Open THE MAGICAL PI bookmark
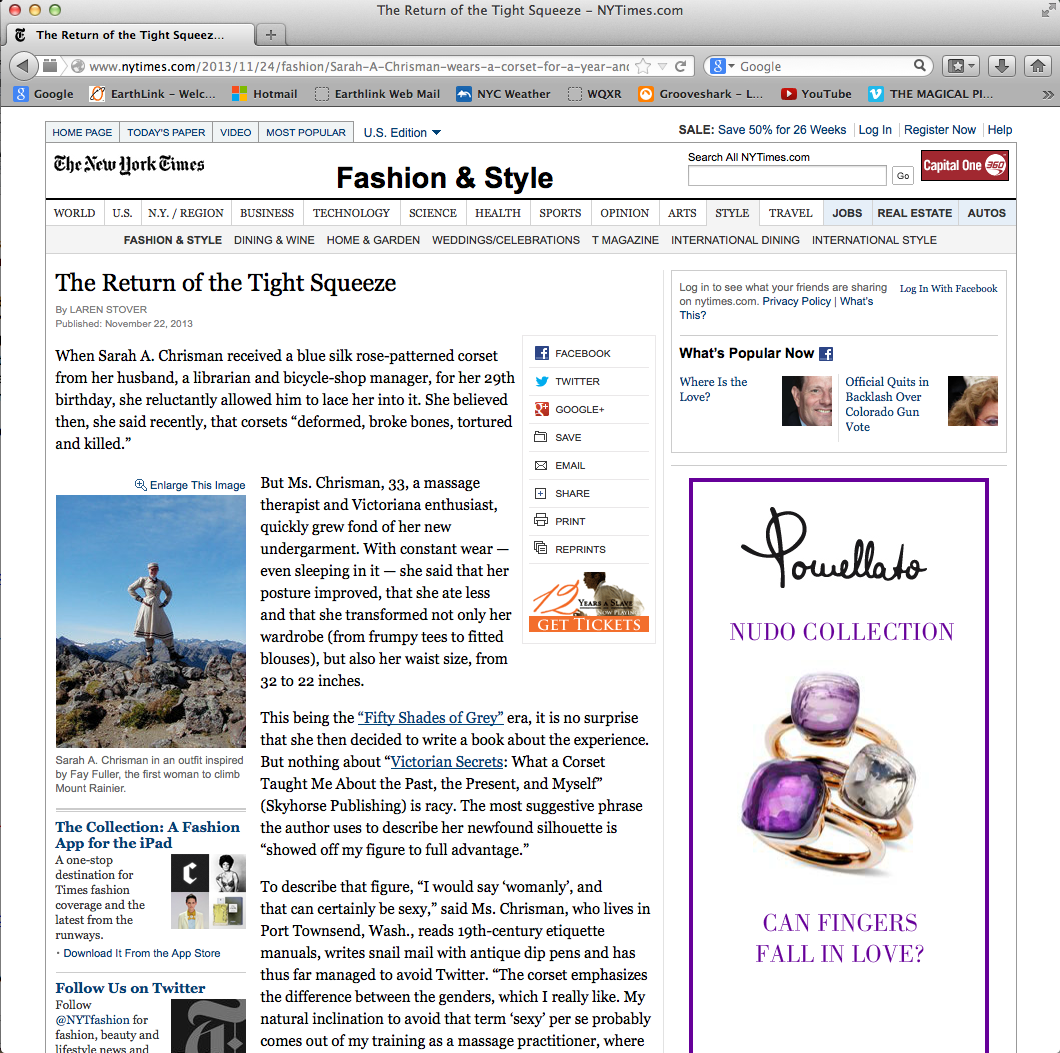Image resolution: width=1060 pixels, height=1053 pixels. coord(931,94)
